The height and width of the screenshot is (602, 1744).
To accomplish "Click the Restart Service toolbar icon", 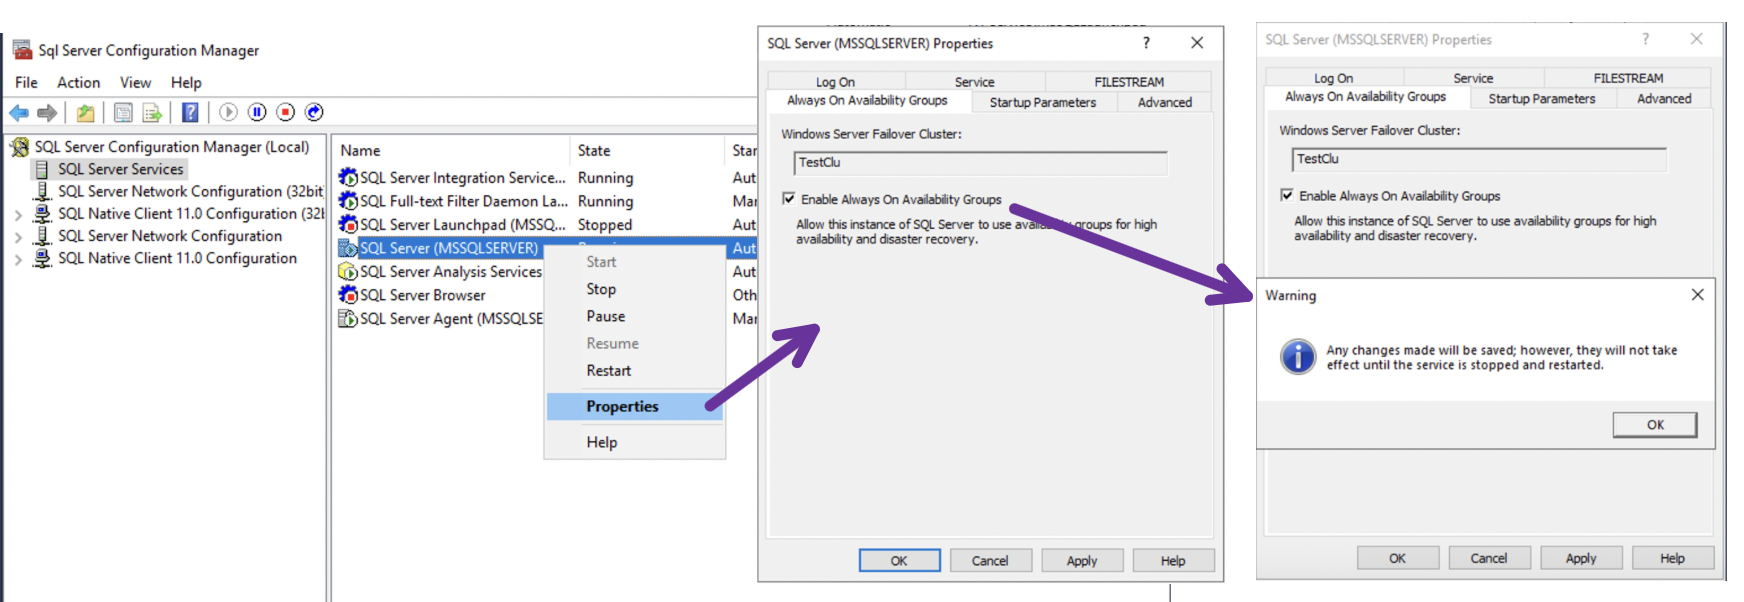I will pyautogui.click(x=314, y=112).
